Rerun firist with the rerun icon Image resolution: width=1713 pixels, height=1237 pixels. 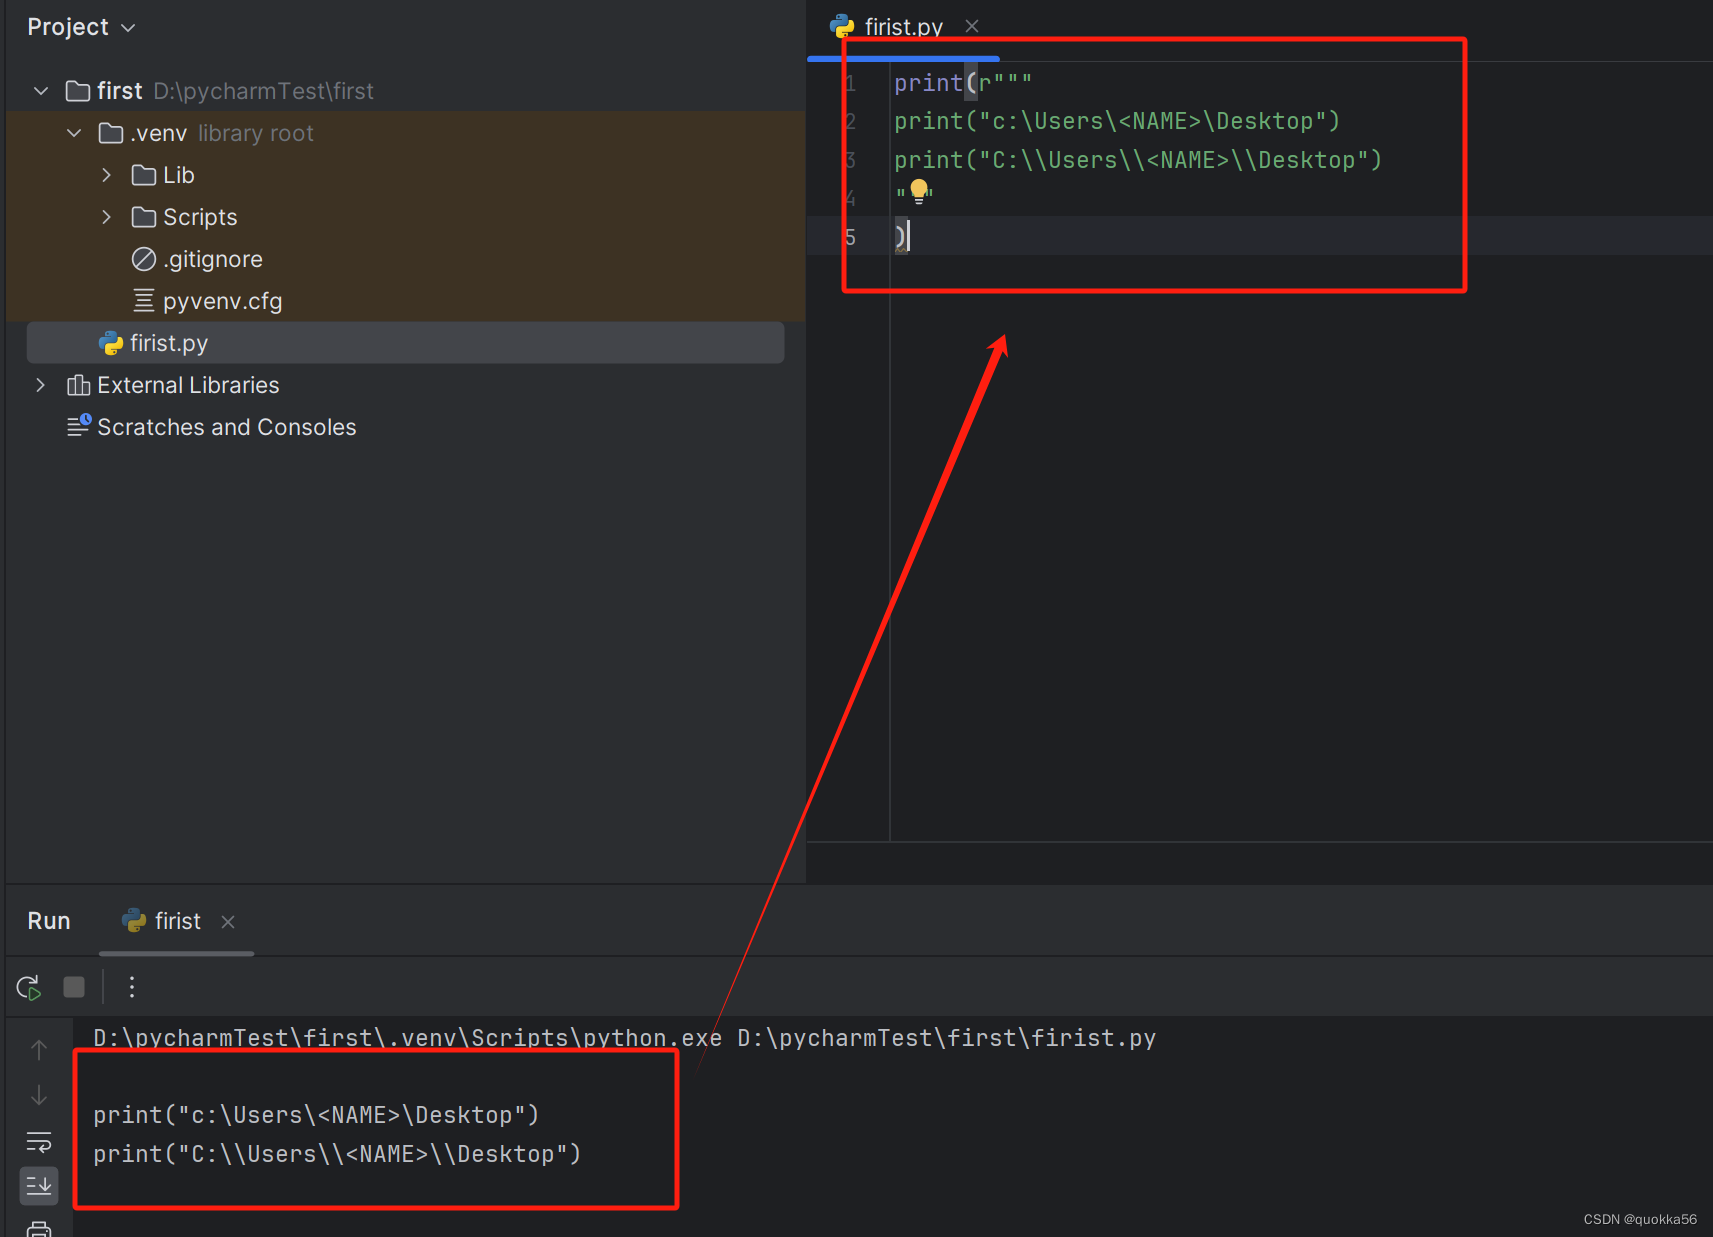pyautogui.click(x=29, y=988)
